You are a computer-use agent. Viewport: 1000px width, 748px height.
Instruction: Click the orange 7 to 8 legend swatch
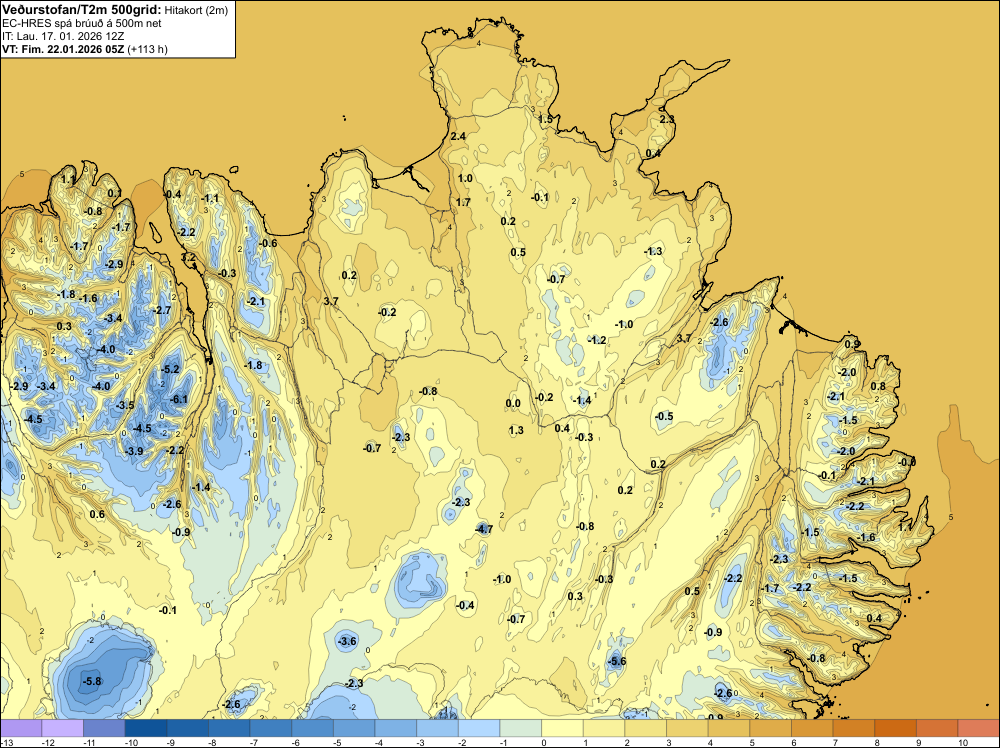tap(854, 728)
